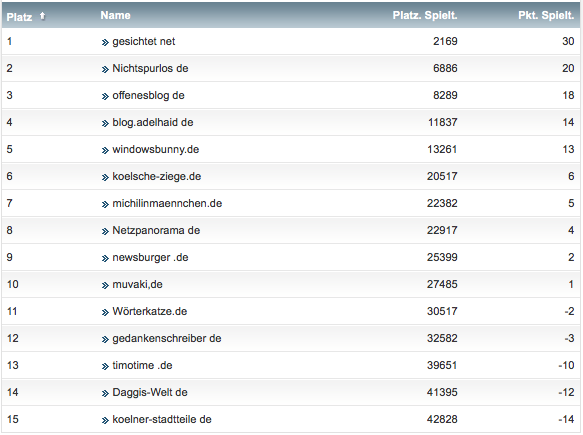Select the value 25399 in Platz. Spielt.
The width and height of the screenshot is (583, 435).
pos(442,257)
